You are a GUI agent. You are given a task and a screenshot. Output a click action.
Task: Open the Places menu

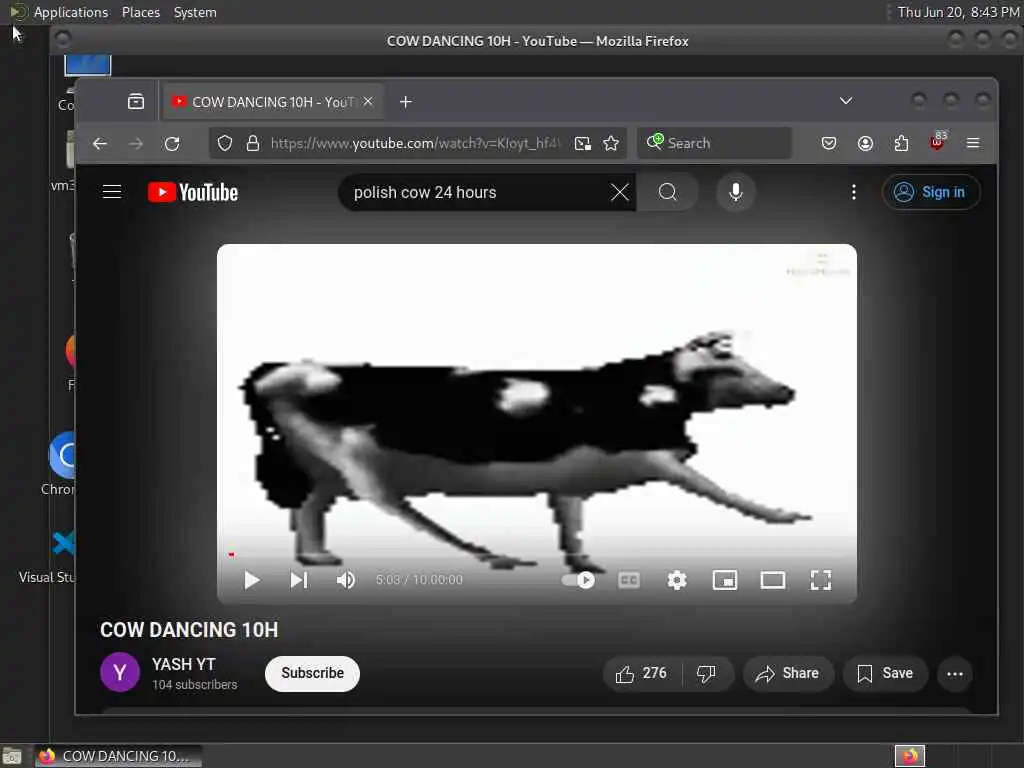coord(141,12)
